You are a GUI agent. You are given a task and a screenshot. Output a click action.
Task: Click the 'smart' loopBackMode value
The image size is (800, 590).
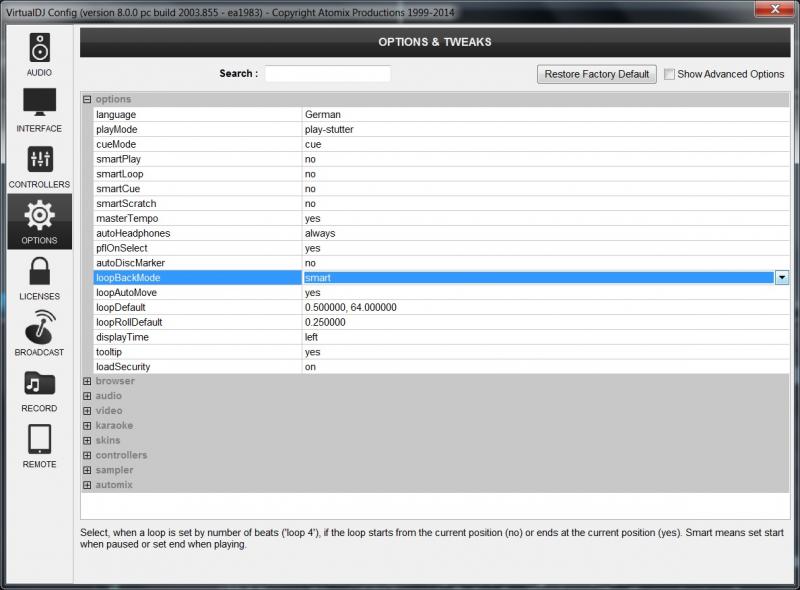coord(317,278)
